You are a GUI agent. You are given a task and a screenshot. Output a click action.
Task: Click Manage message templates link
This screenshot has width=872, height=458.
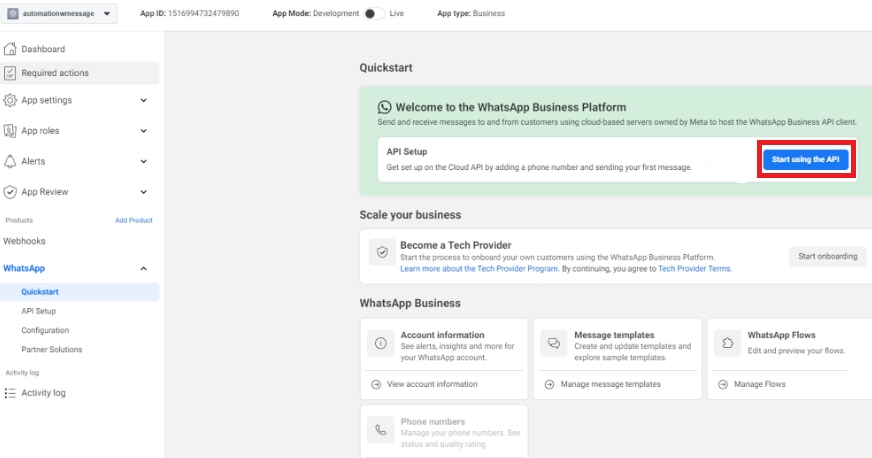(x=611, y=384)
